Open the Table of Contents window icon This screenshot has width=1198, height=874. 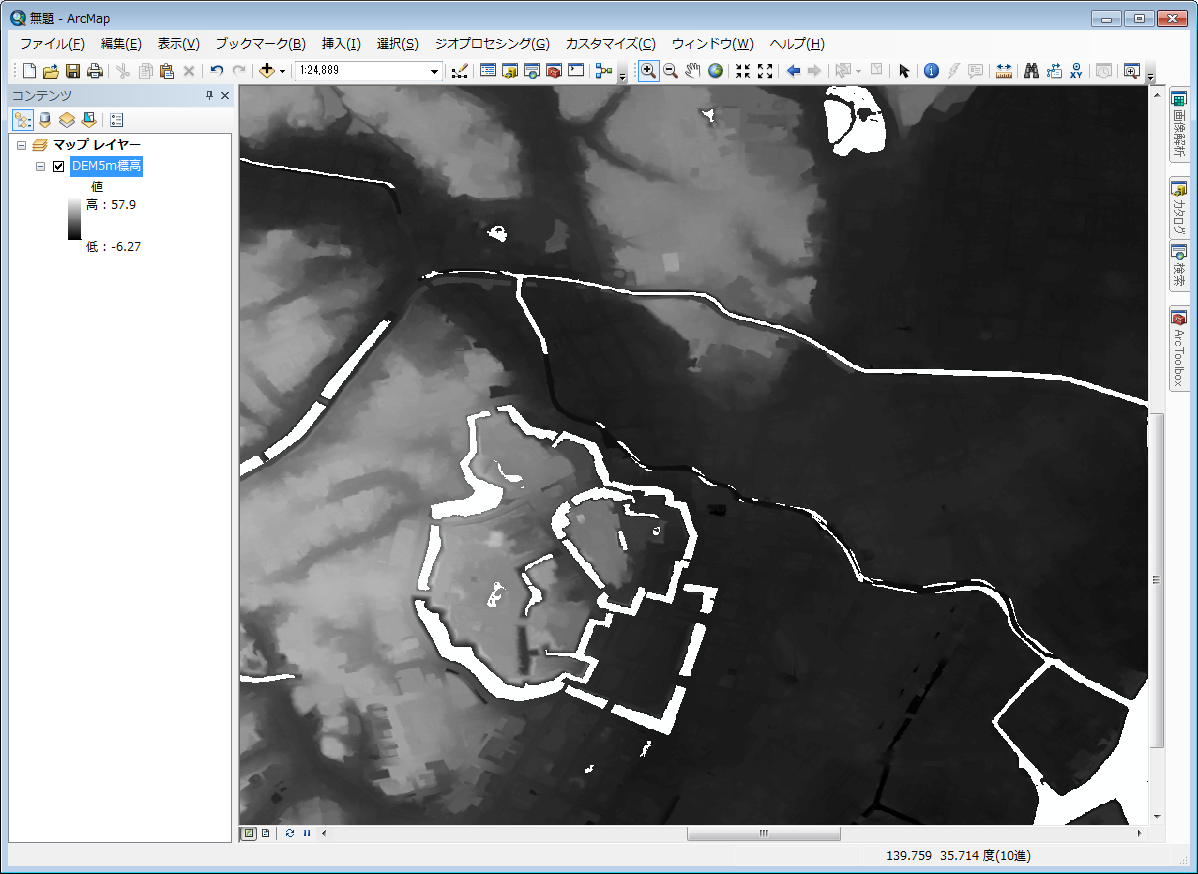pos(487,71)
